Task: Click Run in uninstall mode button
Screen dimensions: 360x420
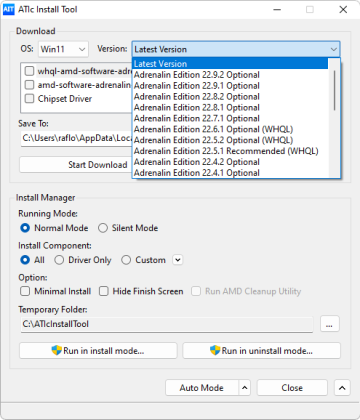Action: click(x=261, y=351)
